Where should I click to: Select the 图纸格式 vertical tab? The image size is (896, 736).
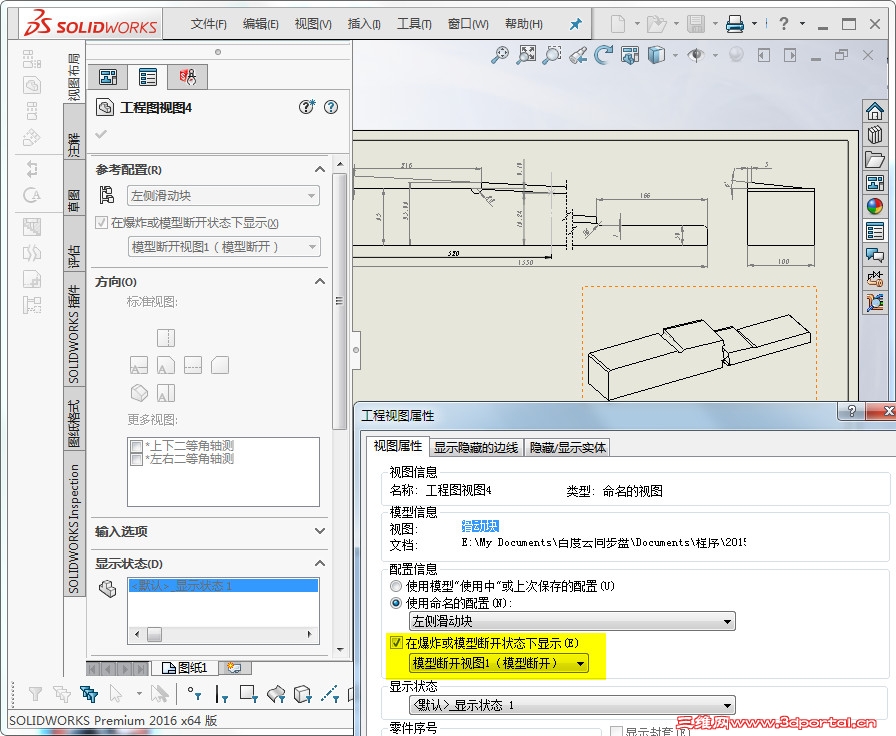74,423
